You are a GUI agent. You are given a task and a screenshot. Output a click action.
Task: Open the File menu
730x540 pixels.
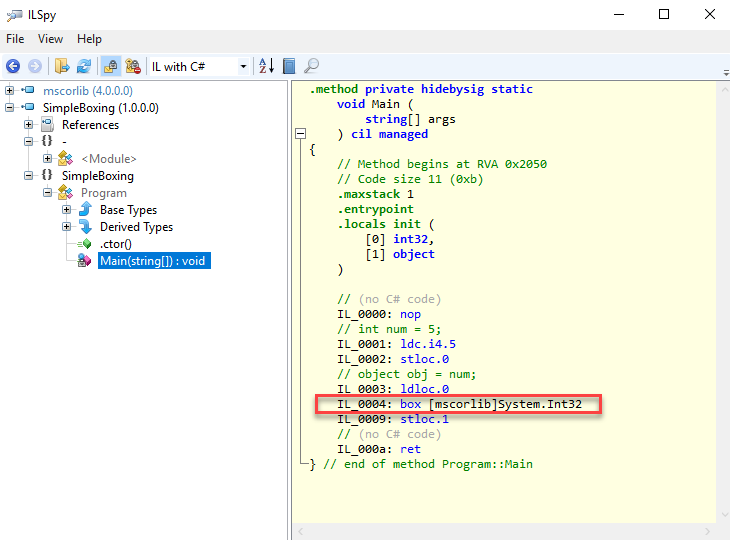[15, 39]
